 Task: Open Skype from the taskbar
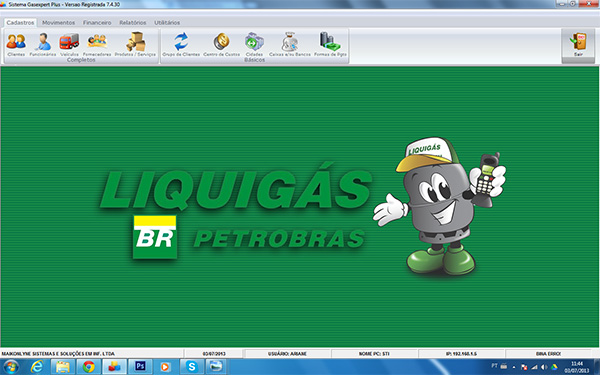tap(192, 367)
